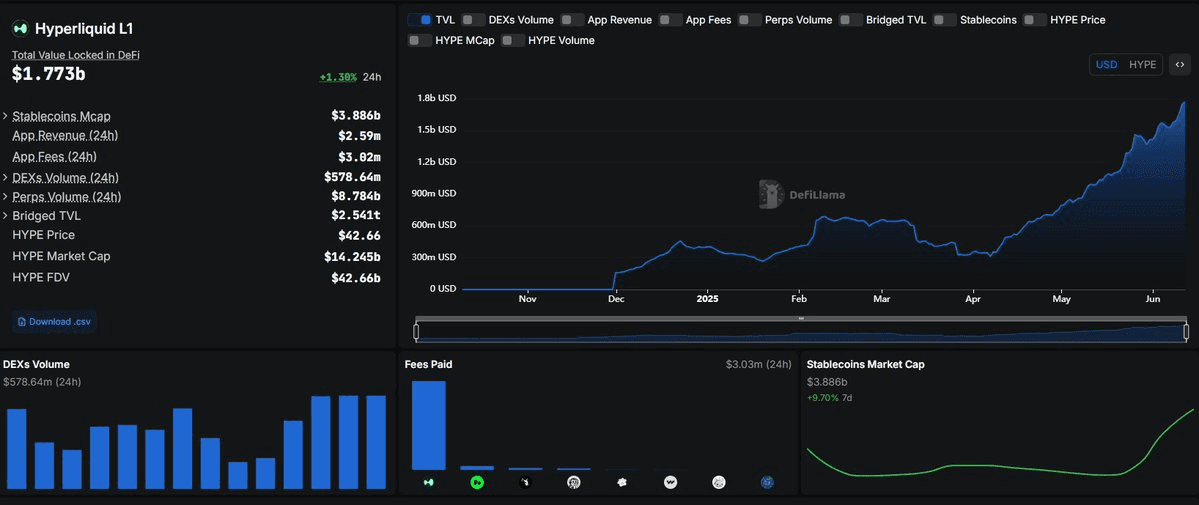
Task: Expand the Stablecoins Mcap row chevron
Action: [x=5, y=116]
